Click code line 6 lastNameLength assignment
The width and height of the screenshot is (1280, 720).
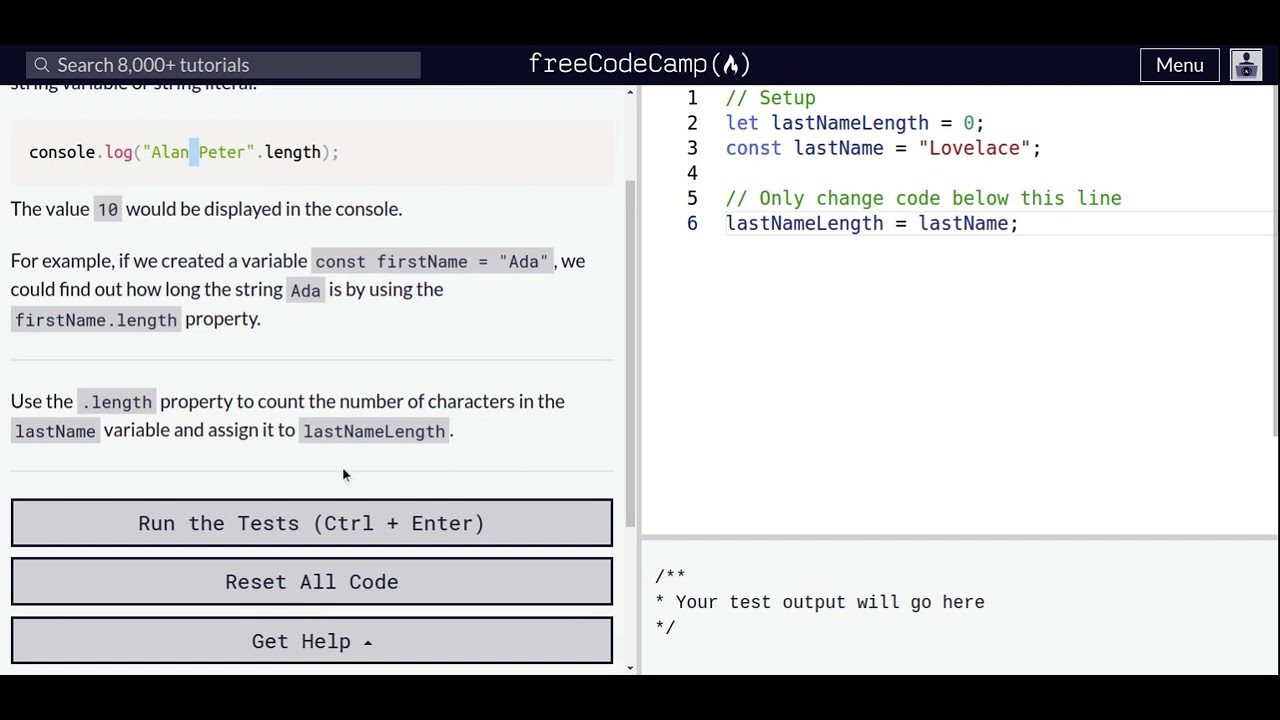click(x=872, y=223)
